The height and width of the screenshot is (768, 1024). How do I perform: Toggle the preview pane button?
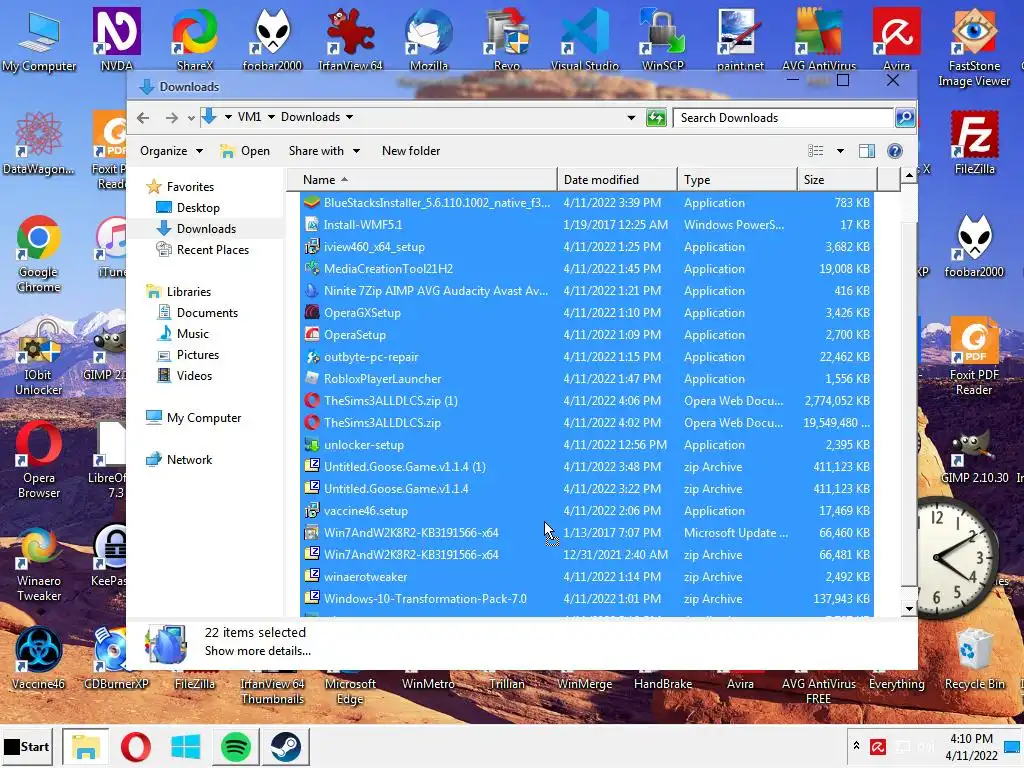click(x=867, y=151)
